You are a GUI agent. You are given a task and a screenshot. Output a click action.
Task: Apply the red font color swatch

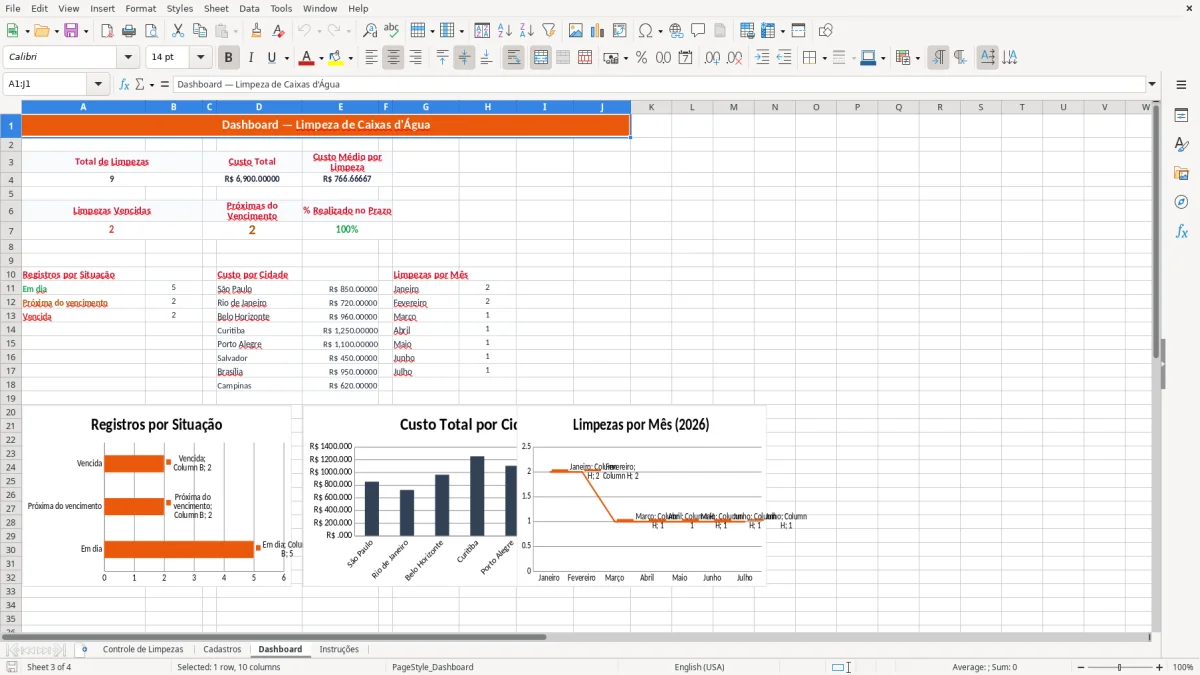307,58
